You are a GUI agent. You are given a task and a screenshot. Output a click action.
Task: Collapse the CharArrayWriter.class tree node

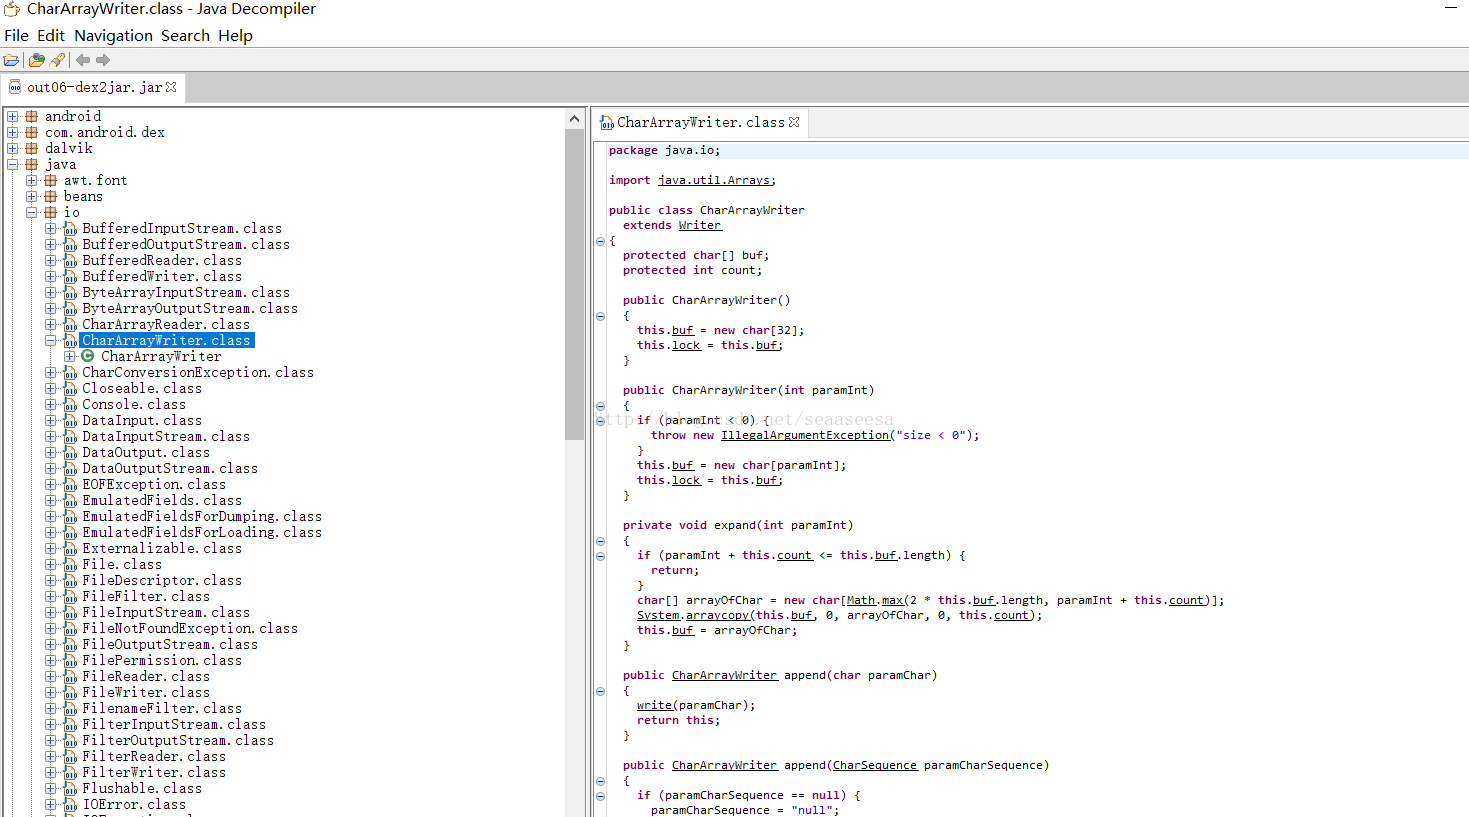point(51,340)
